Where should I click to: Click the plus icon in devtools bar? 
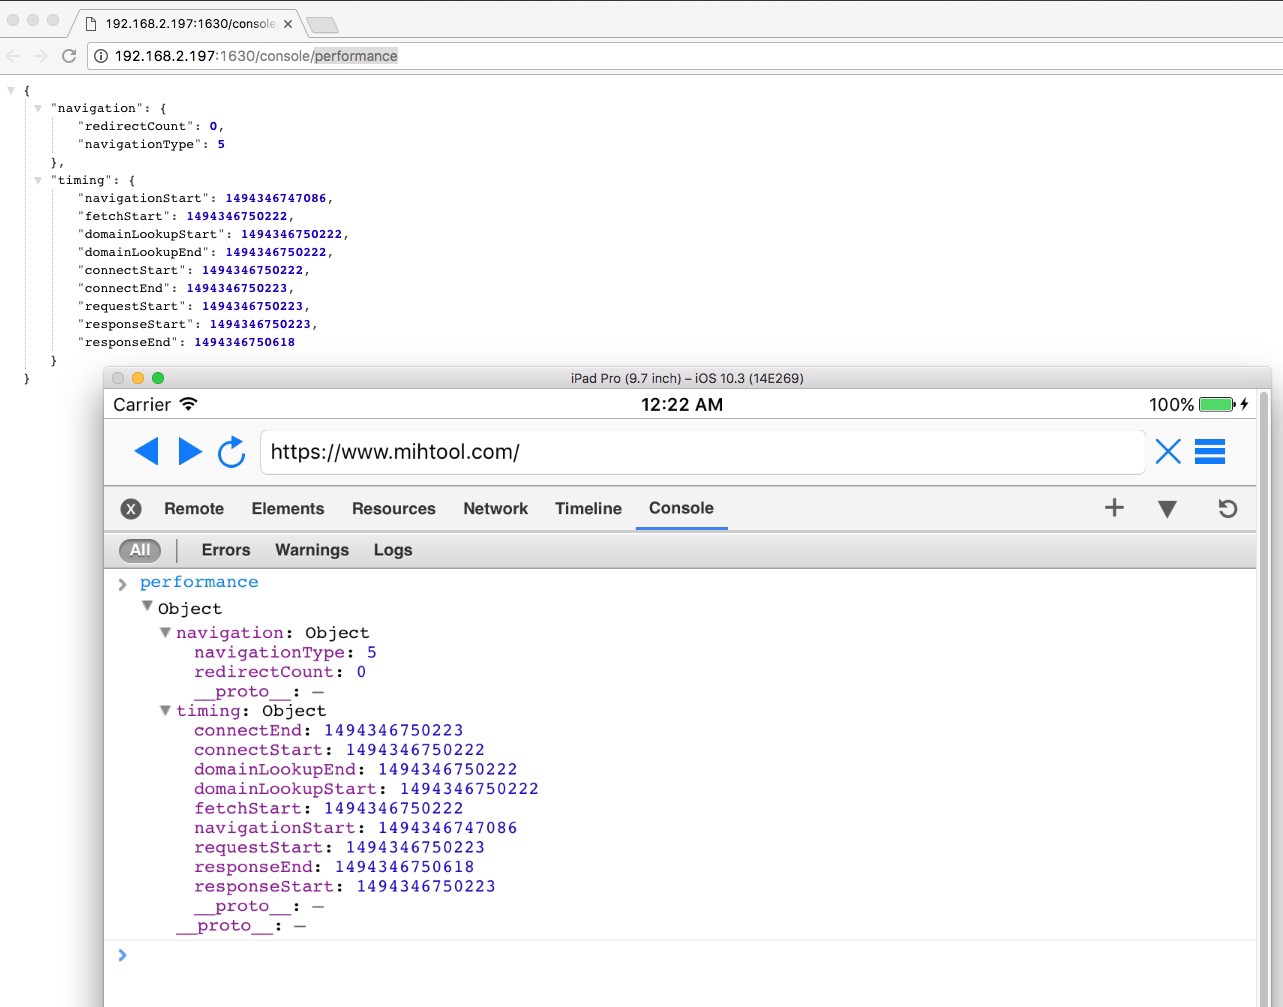(x=1114, y=508)
